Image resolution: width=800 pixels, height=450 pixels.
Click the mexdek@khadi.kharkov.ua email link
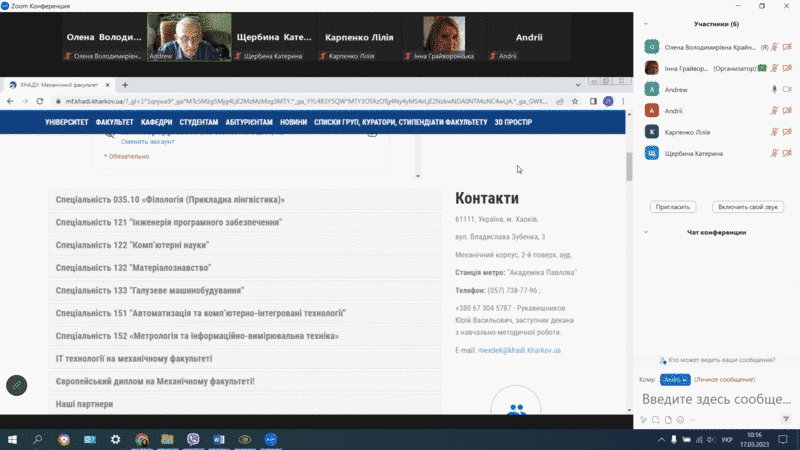[520, 350]
